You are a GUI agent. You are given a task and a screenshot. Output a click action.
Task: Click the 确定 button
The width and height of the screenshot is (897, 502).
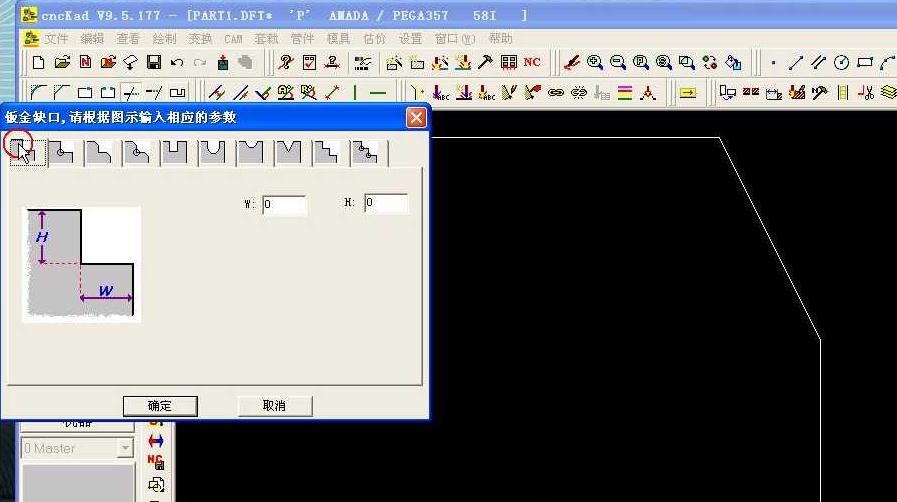160,406
